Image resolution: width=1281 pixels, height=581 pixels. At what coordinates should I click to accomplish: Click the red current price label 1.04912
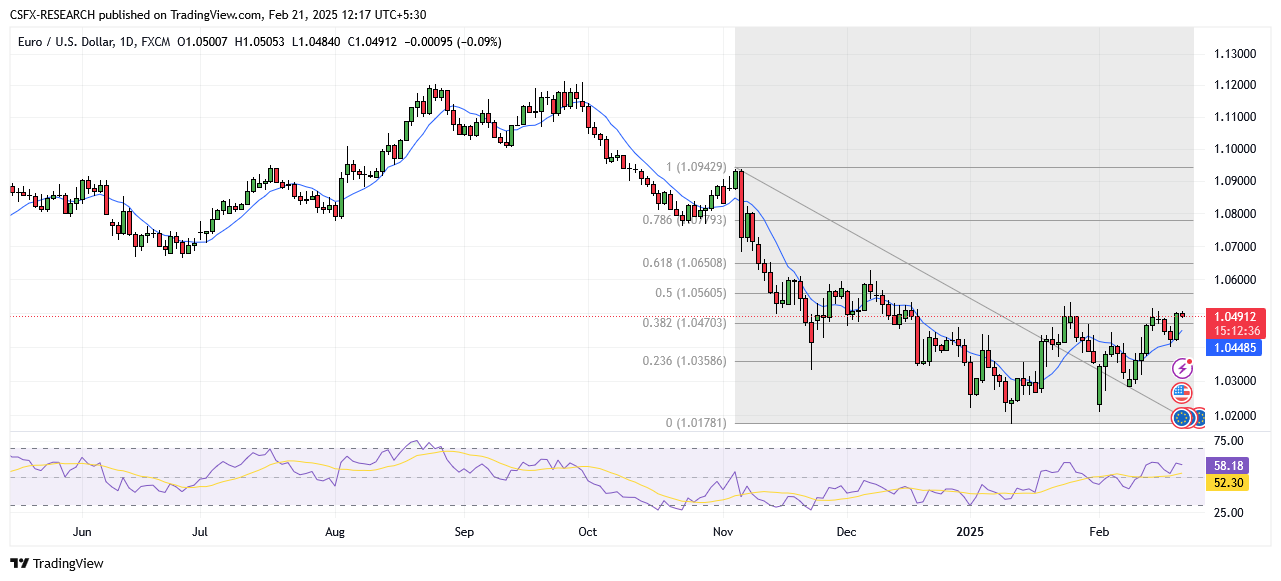[x=1238, y=316]
